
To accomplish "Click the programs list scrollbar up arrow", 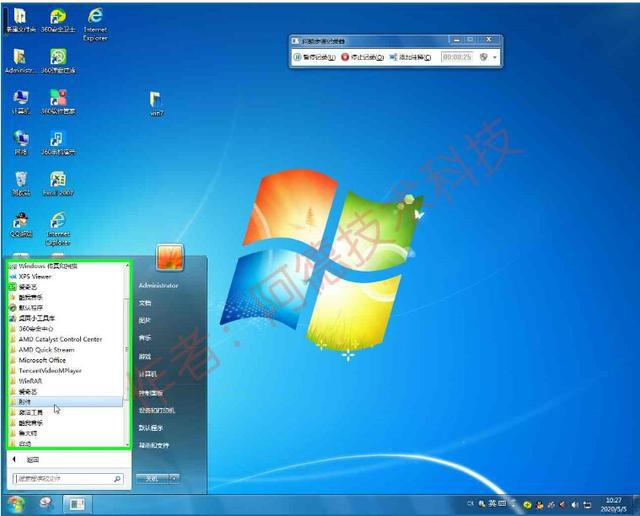I will (x=127, y=266).
